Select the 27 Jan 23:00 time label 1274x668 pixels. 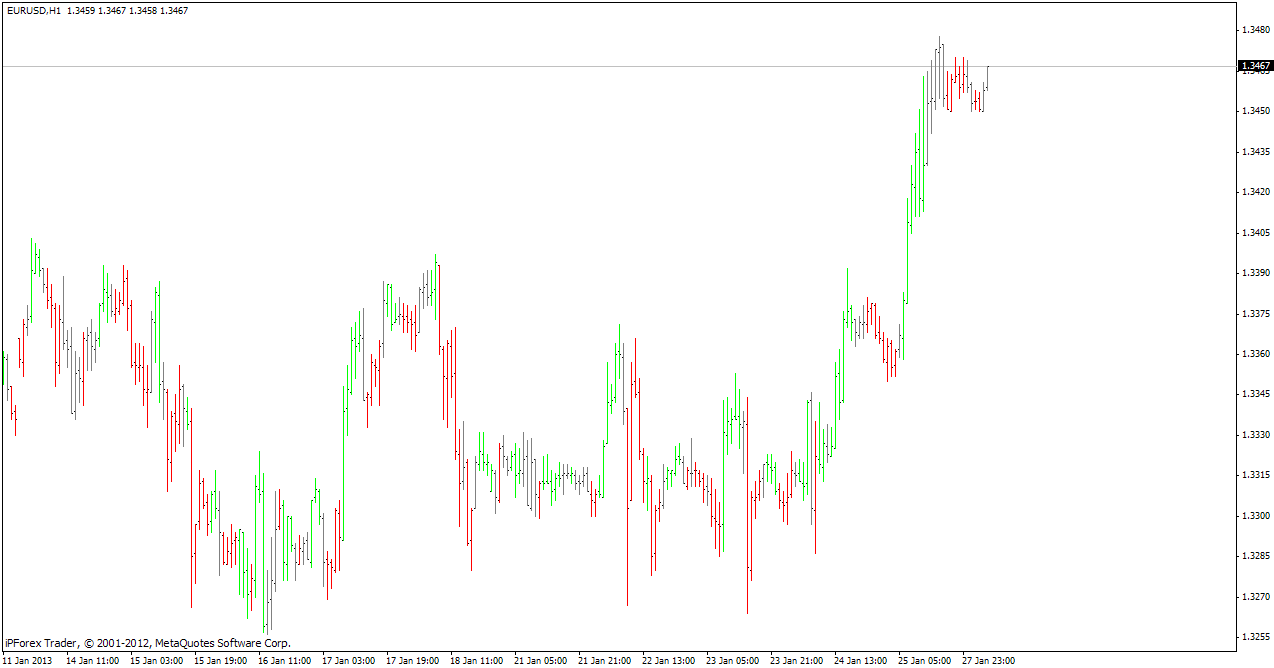coord(988,660)
